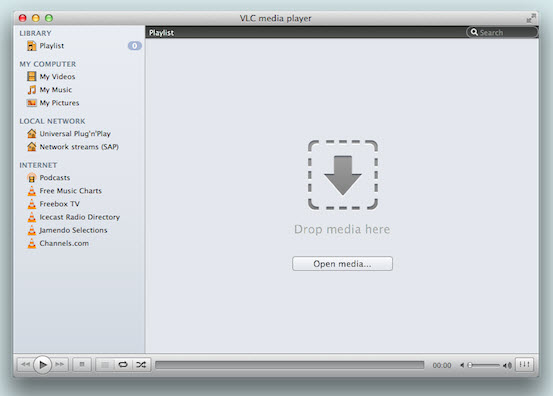This screenshot has width=553, height=396.
Task: Open the My Pictures photo icon
Action: [32, 103]
